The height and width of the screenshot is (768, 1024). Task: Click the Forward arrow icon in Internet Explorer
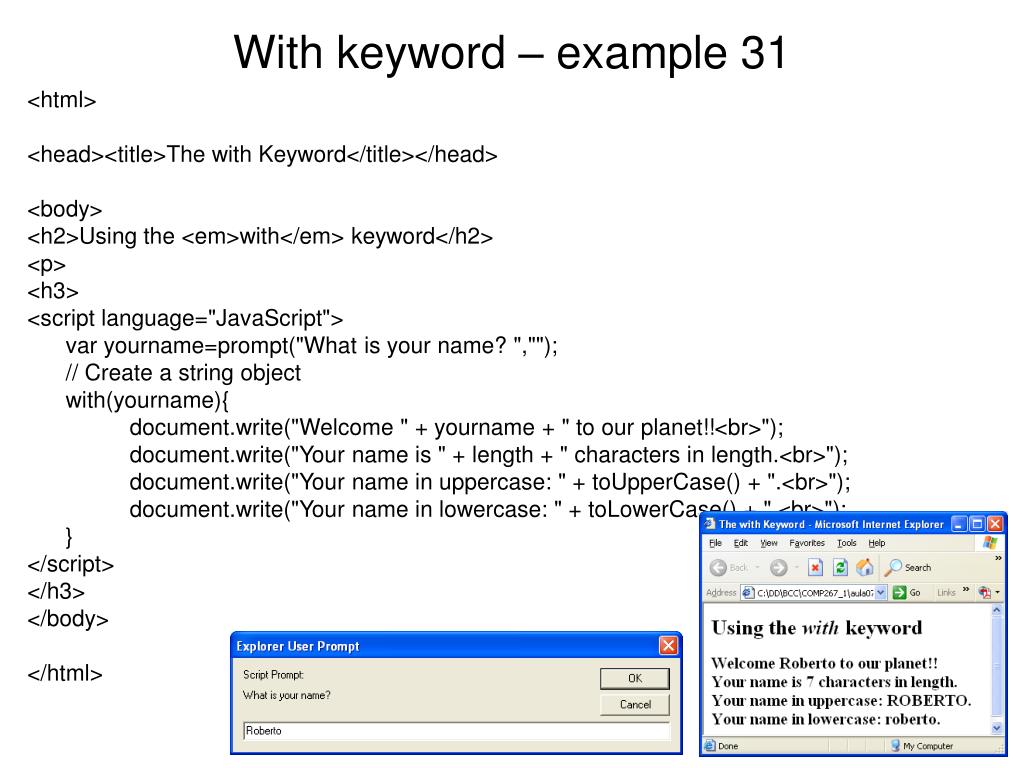click(x=778, y=568)
